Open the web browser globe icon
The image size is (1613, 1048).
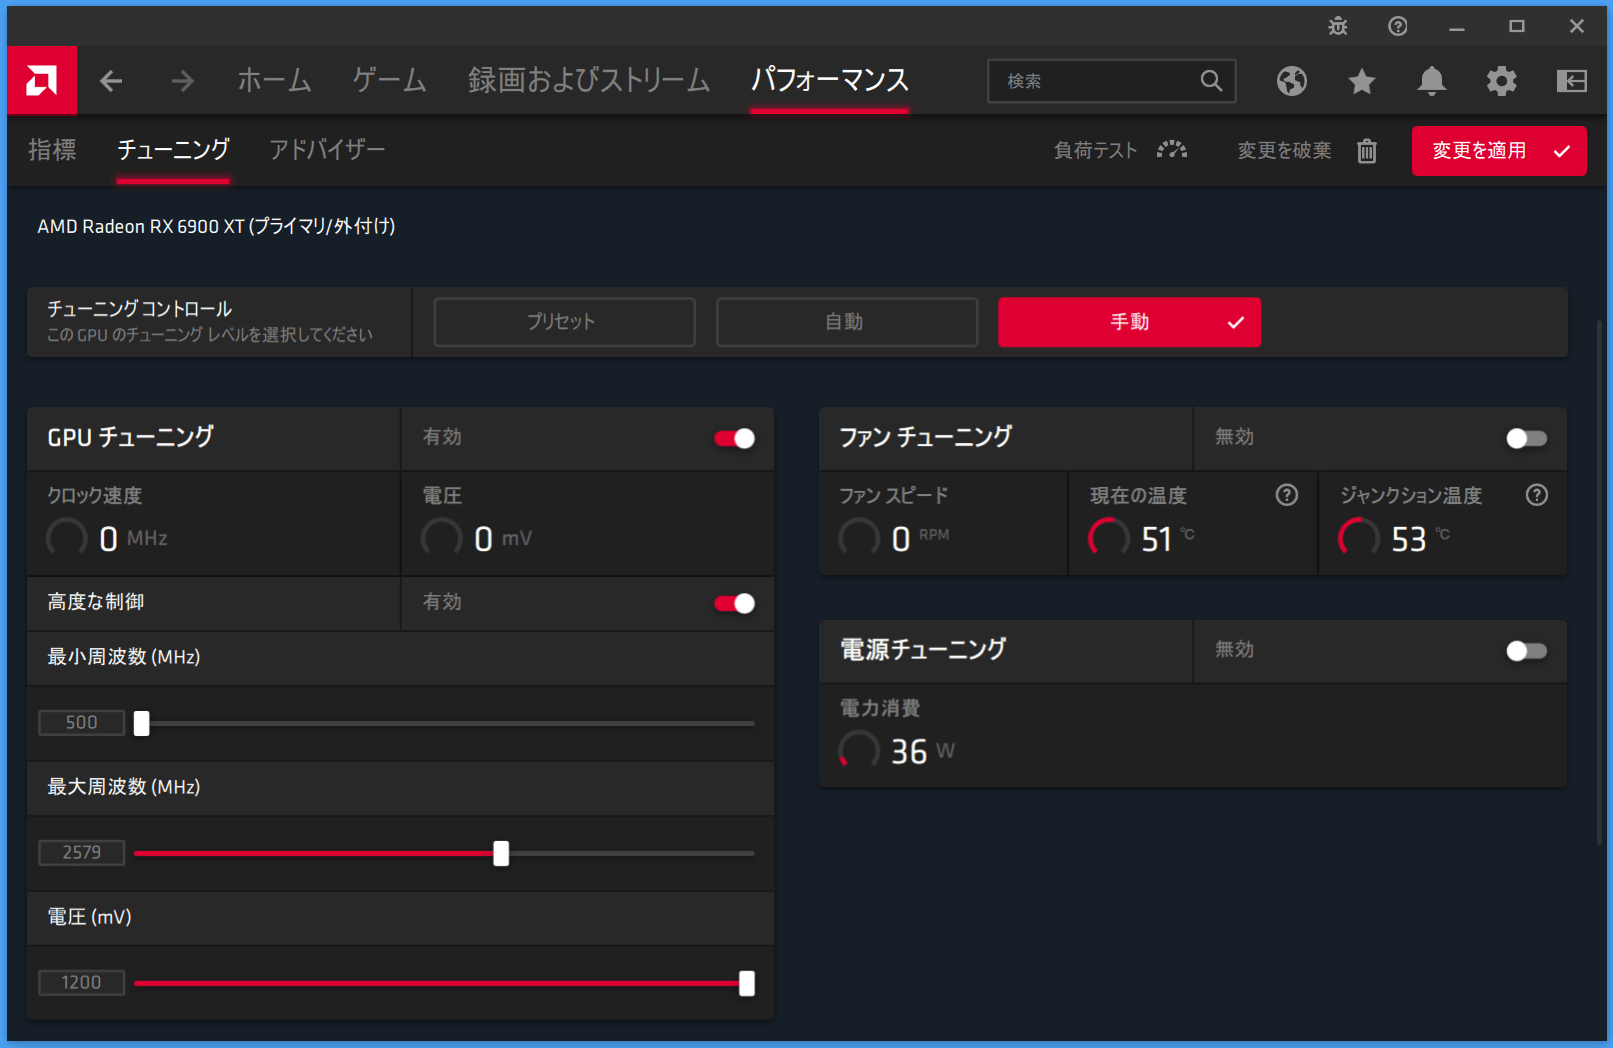pyautogui.click(x=1292, y=81)
